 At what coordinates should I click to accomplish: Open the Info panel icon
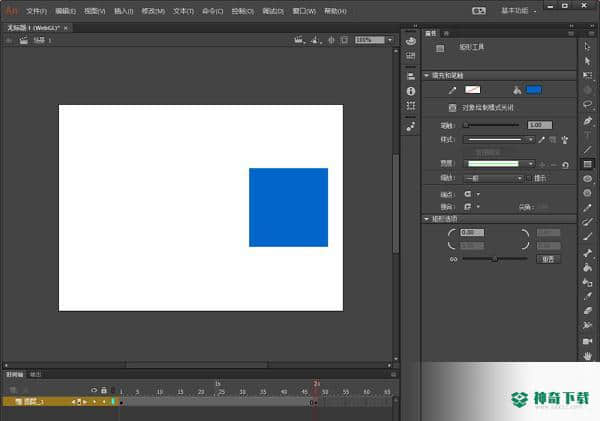point(411,91)
